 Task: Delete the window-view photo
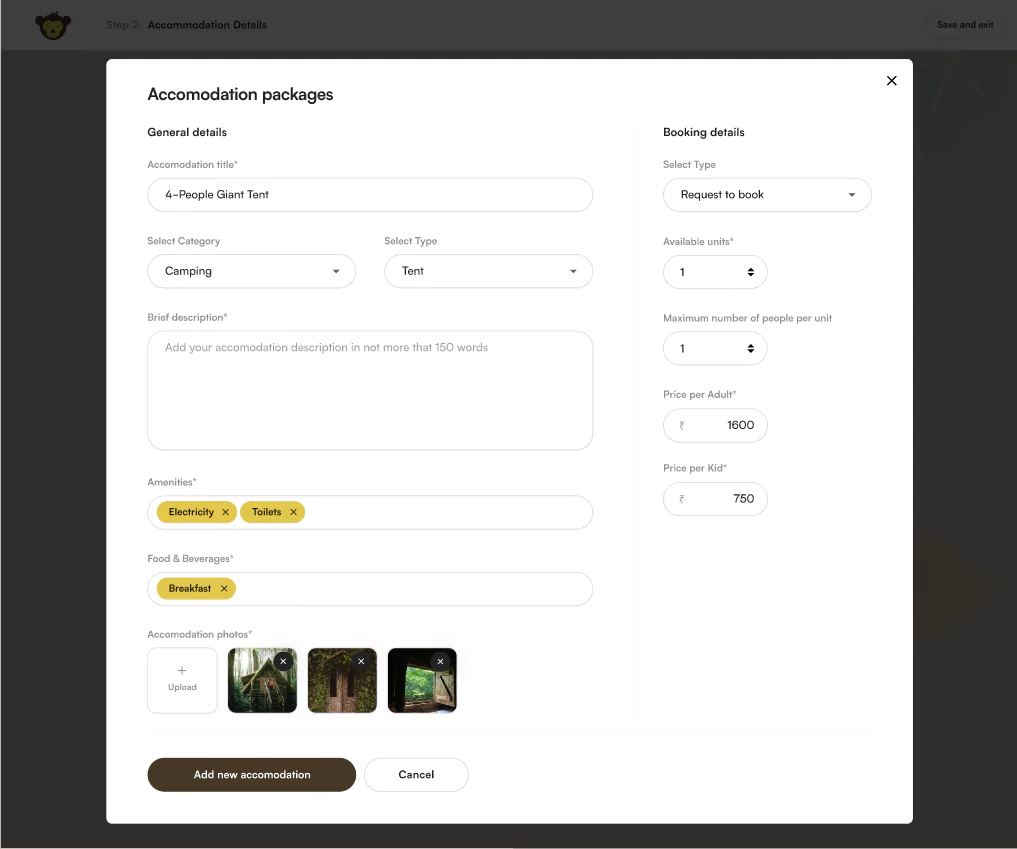click(440, 661)
